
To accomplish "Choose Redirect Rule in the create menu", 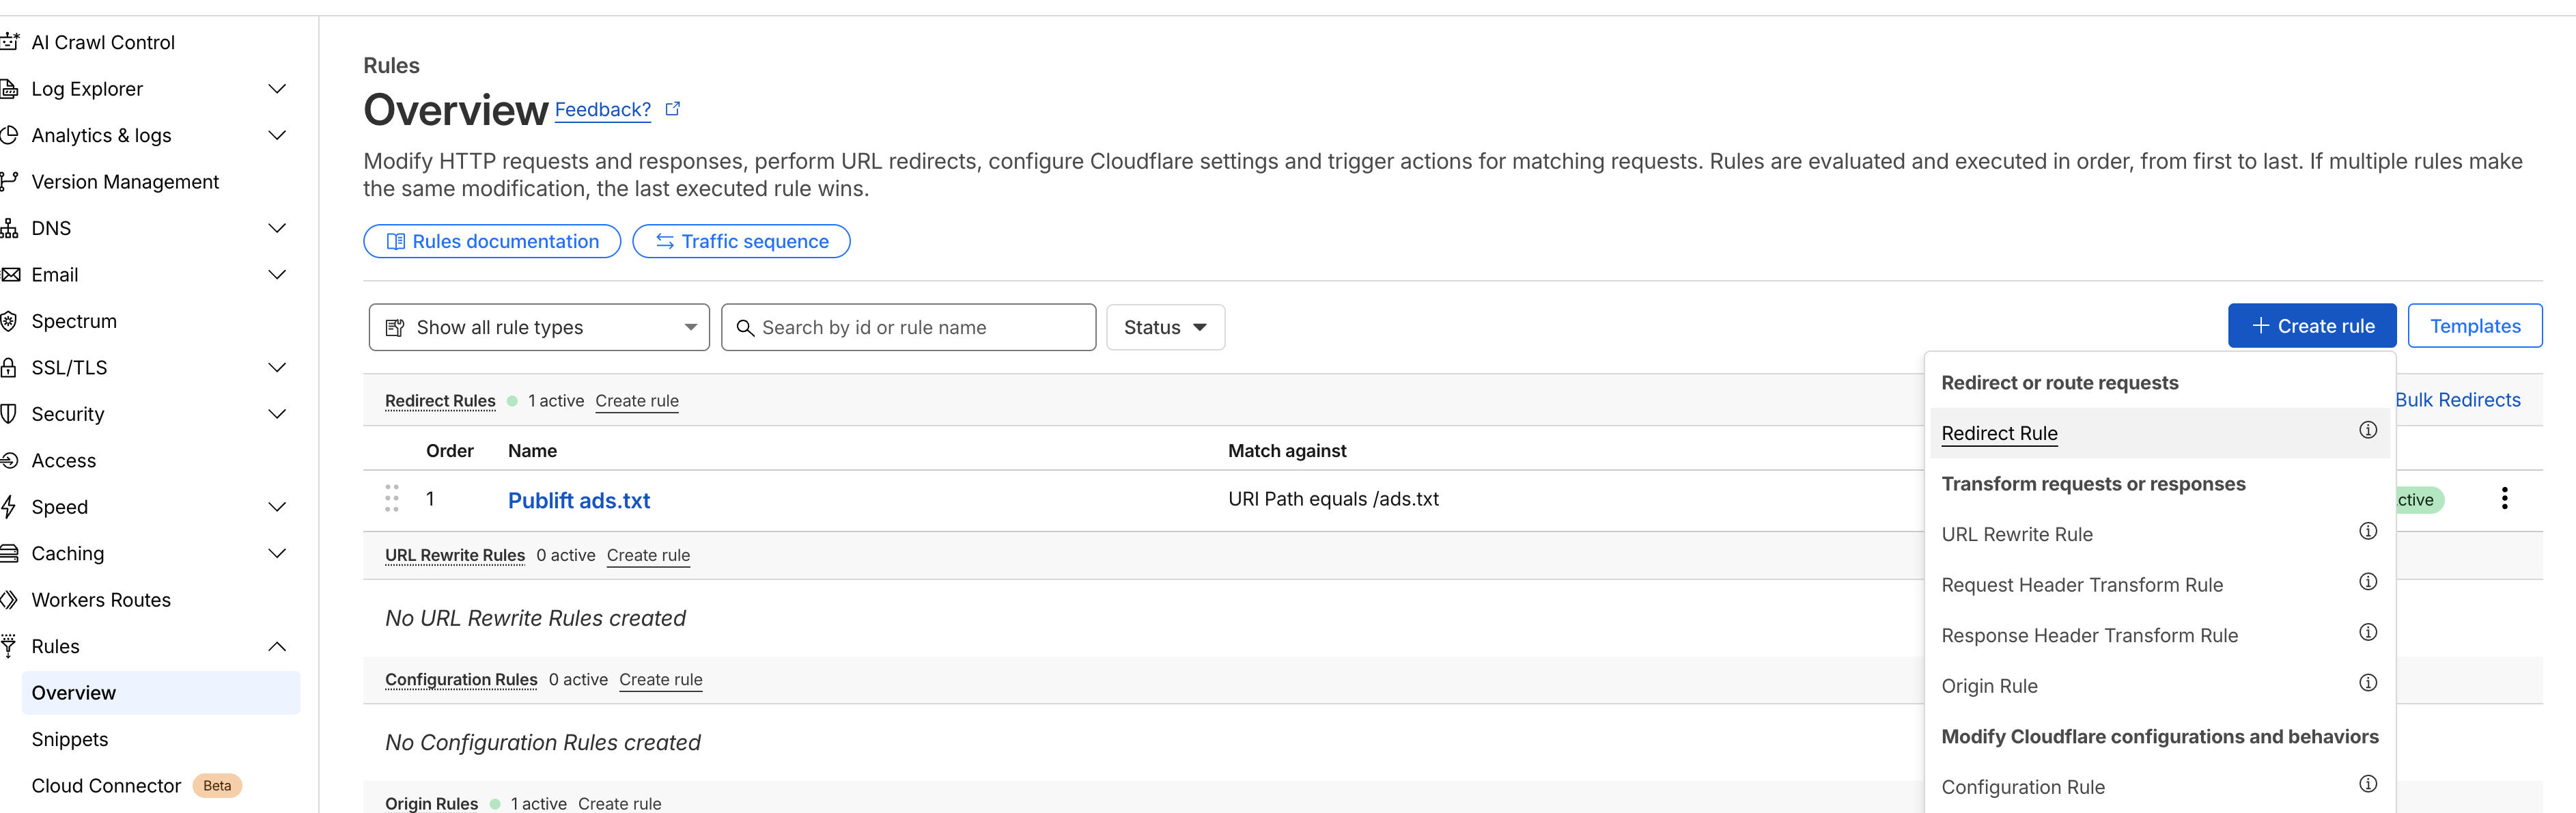I will (x=1998, y=433).
